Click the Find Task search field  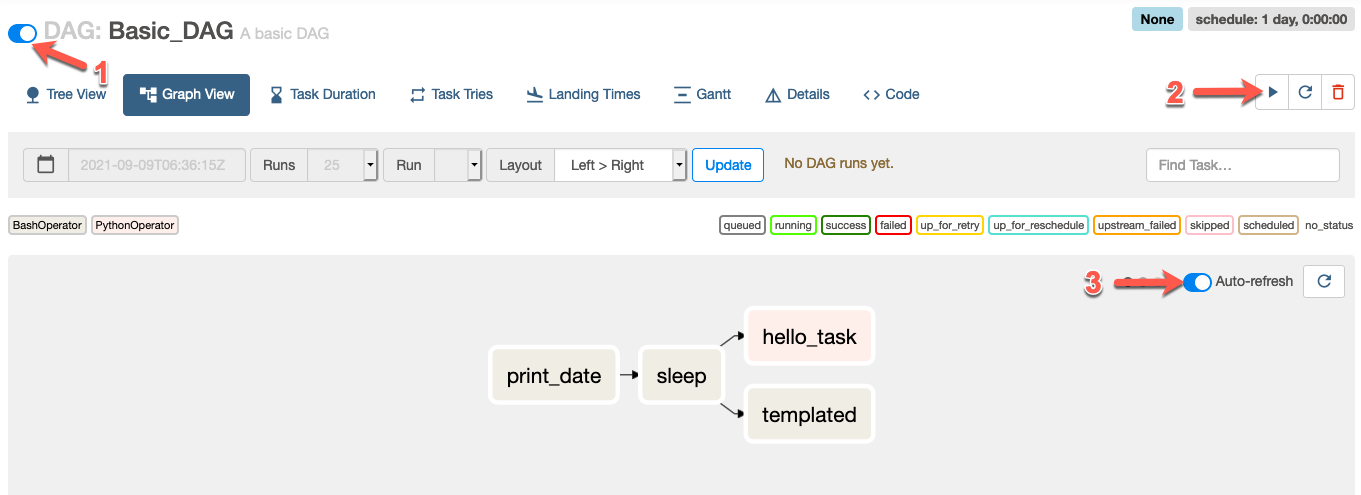1242,165
